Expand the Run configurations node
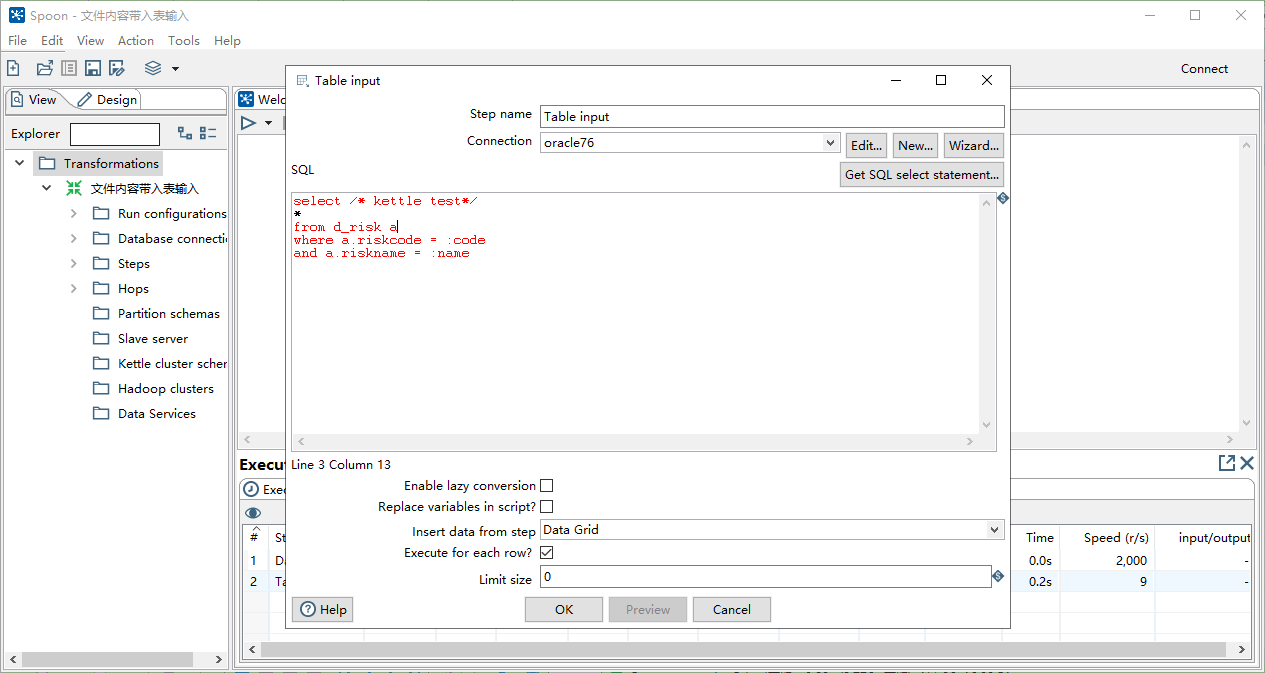This screenshot has height=673, width=1265. pyautogui.click(x=73, y=213)
